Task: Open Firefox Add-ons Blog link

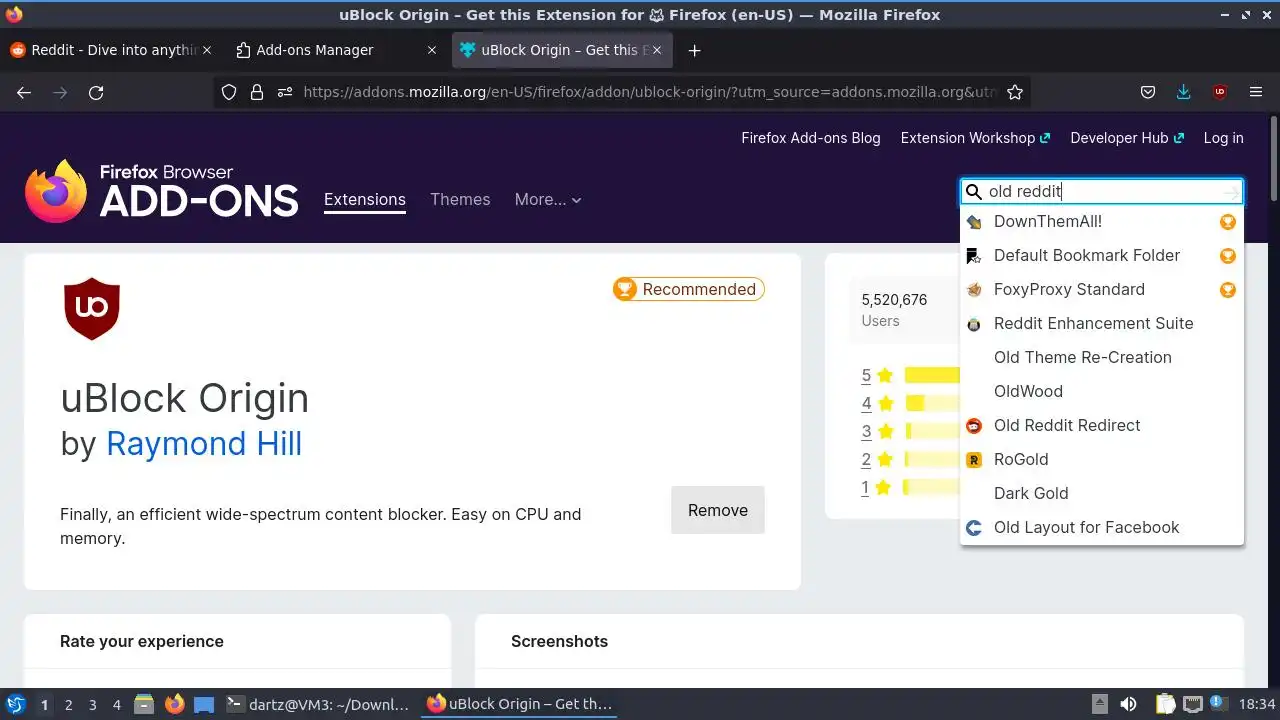Action: pos(811,138)
